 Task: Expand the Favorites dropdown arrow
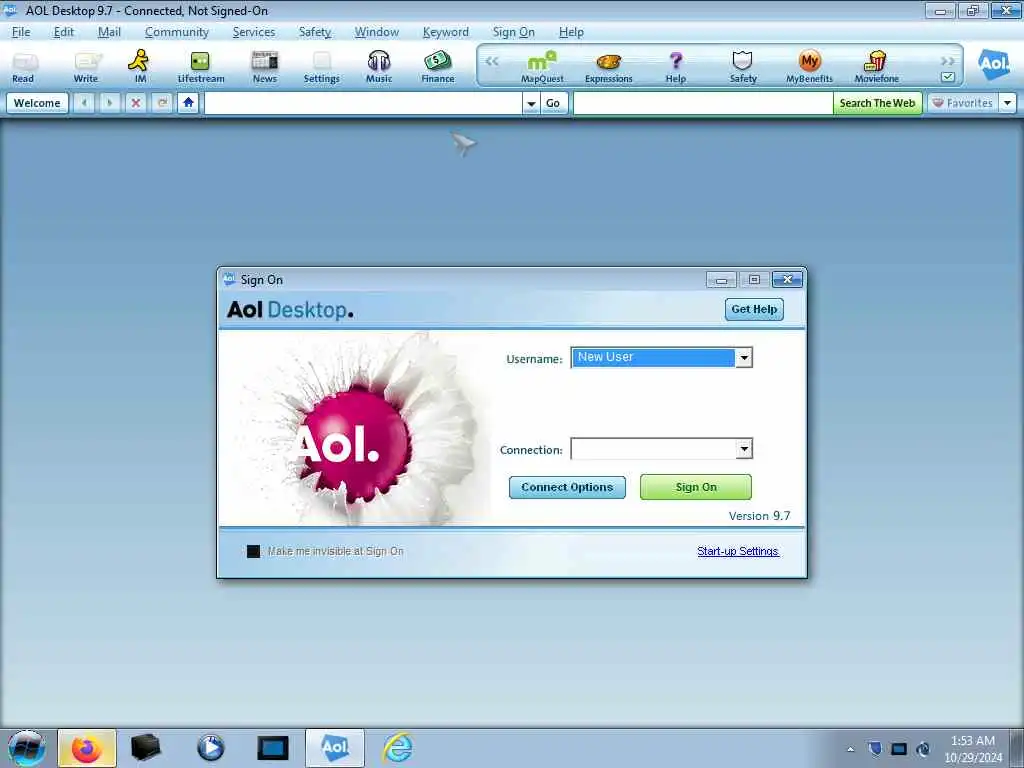click(1008, 103)
